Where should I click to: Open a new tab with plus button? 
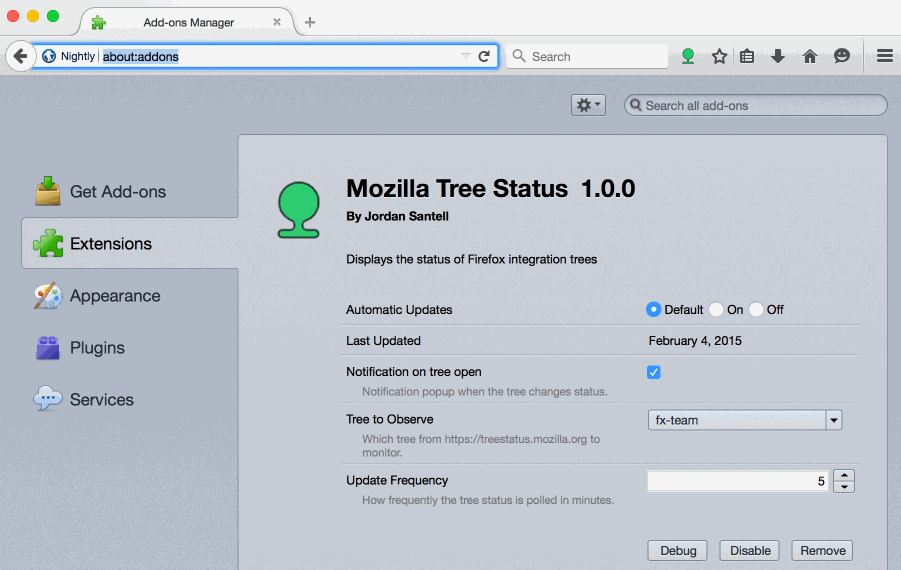pyautogui.click(x=310, y=22)
